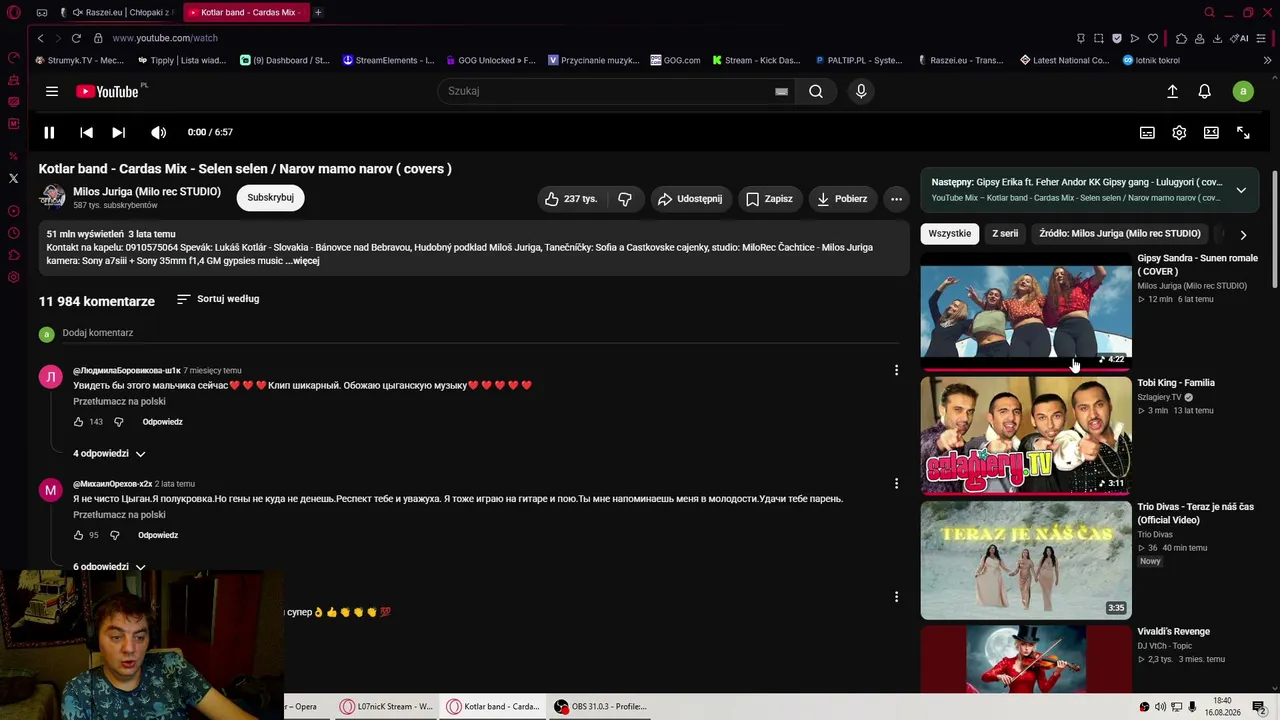Share the video via Udostępnij

pyautogui.click(x=689, y=199)
